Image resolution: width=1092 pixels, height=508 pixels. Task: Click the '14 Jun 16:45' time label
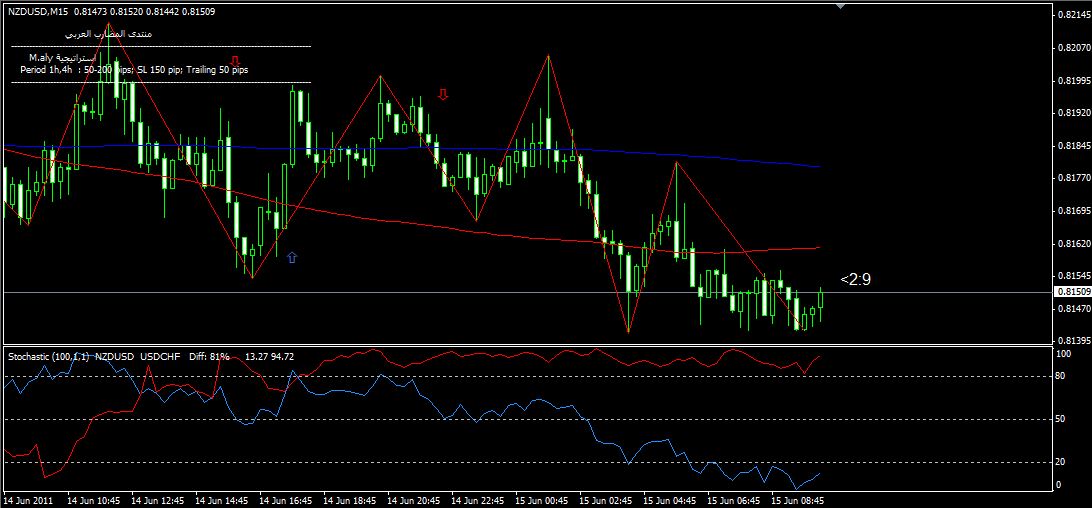286,500
